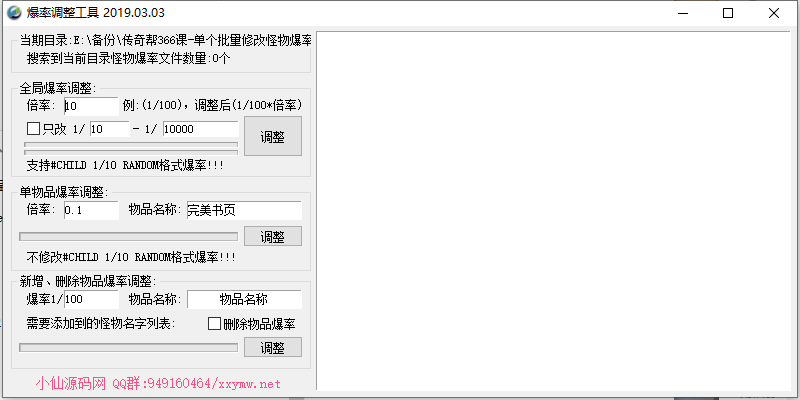Click the single-item 倍率 field containing 0.1

tap(91, 210)
